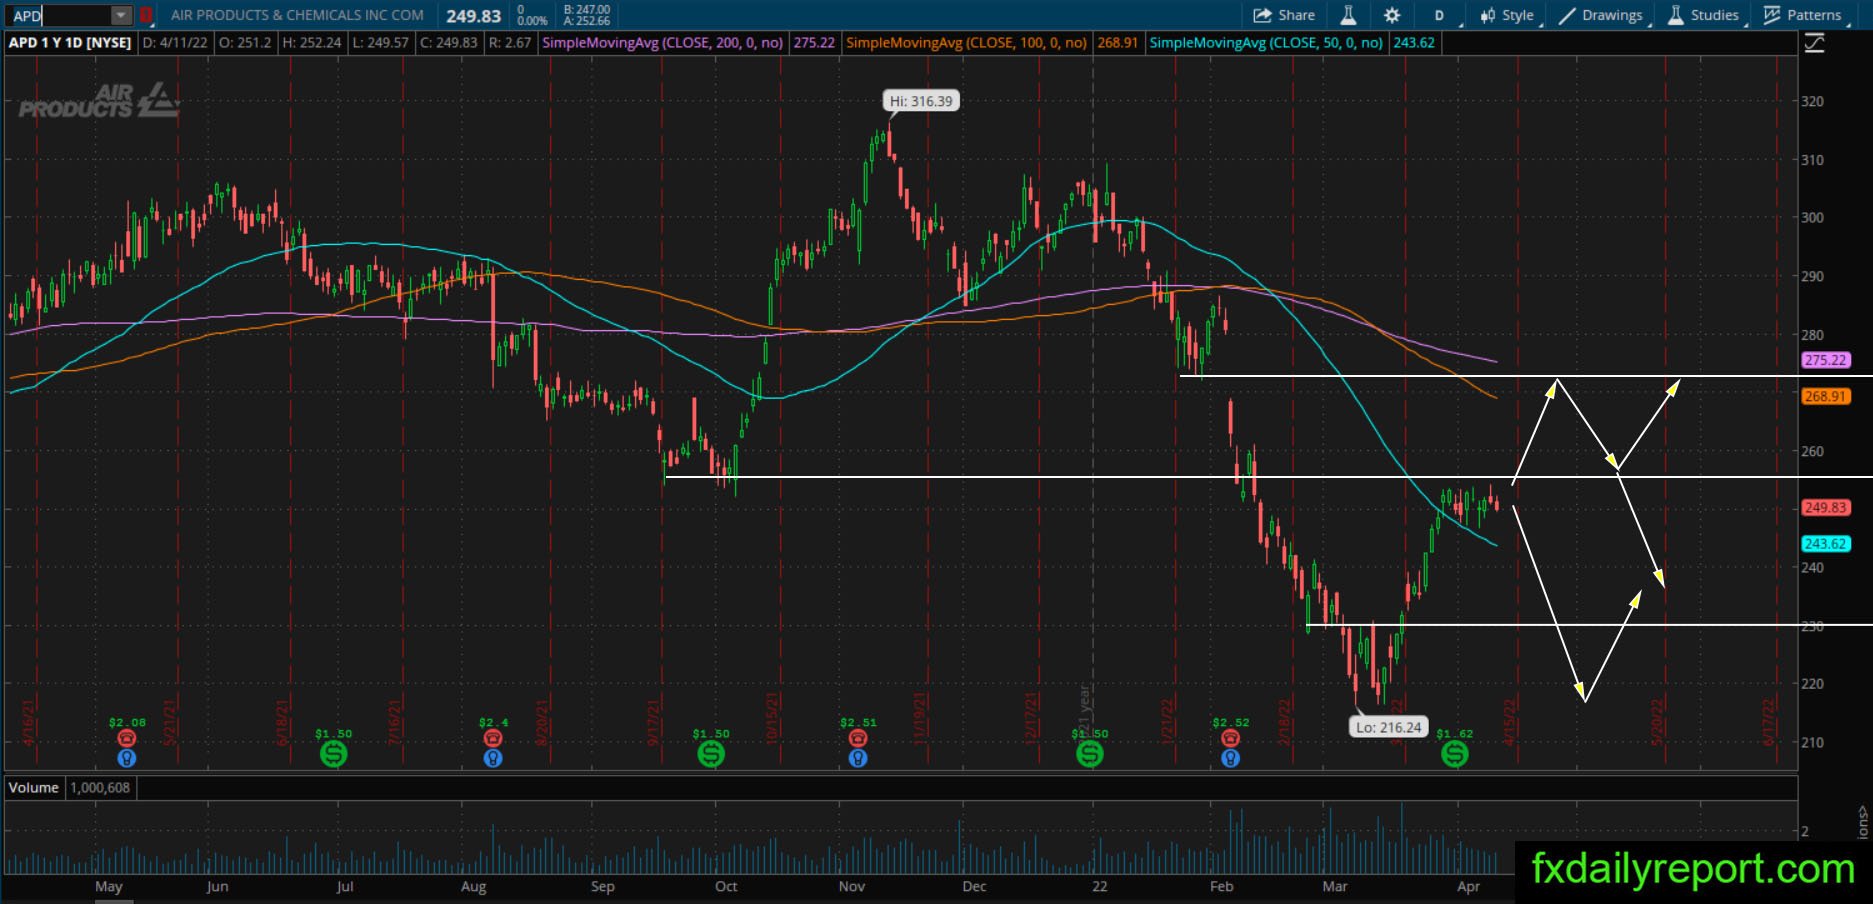This screenshot has width=1873, height=904.
Task: Click the AIR PRODUCTS & CHEMICALS INC COM name
Action: click(x=297, y=15)
